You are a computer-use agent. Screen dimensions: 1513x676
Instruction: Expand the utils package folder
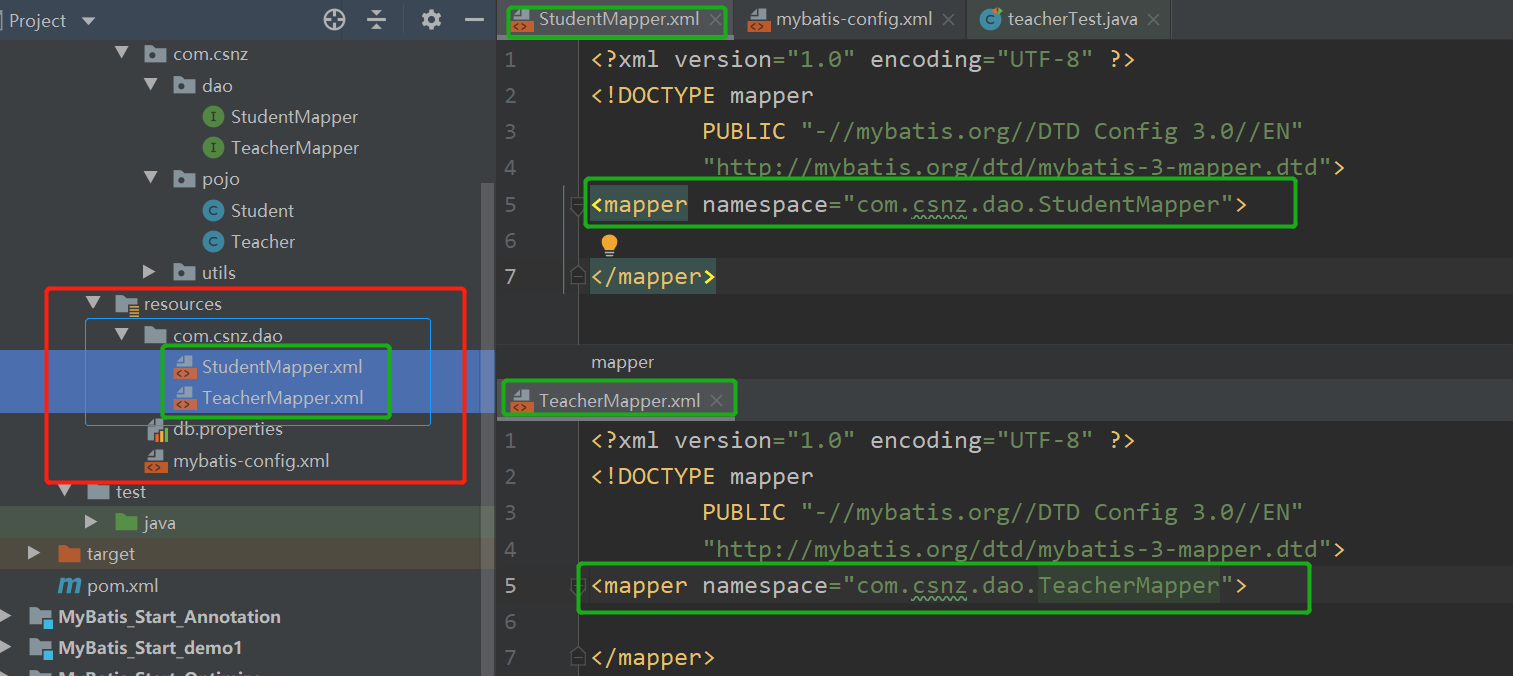click(x=150, y=271)
